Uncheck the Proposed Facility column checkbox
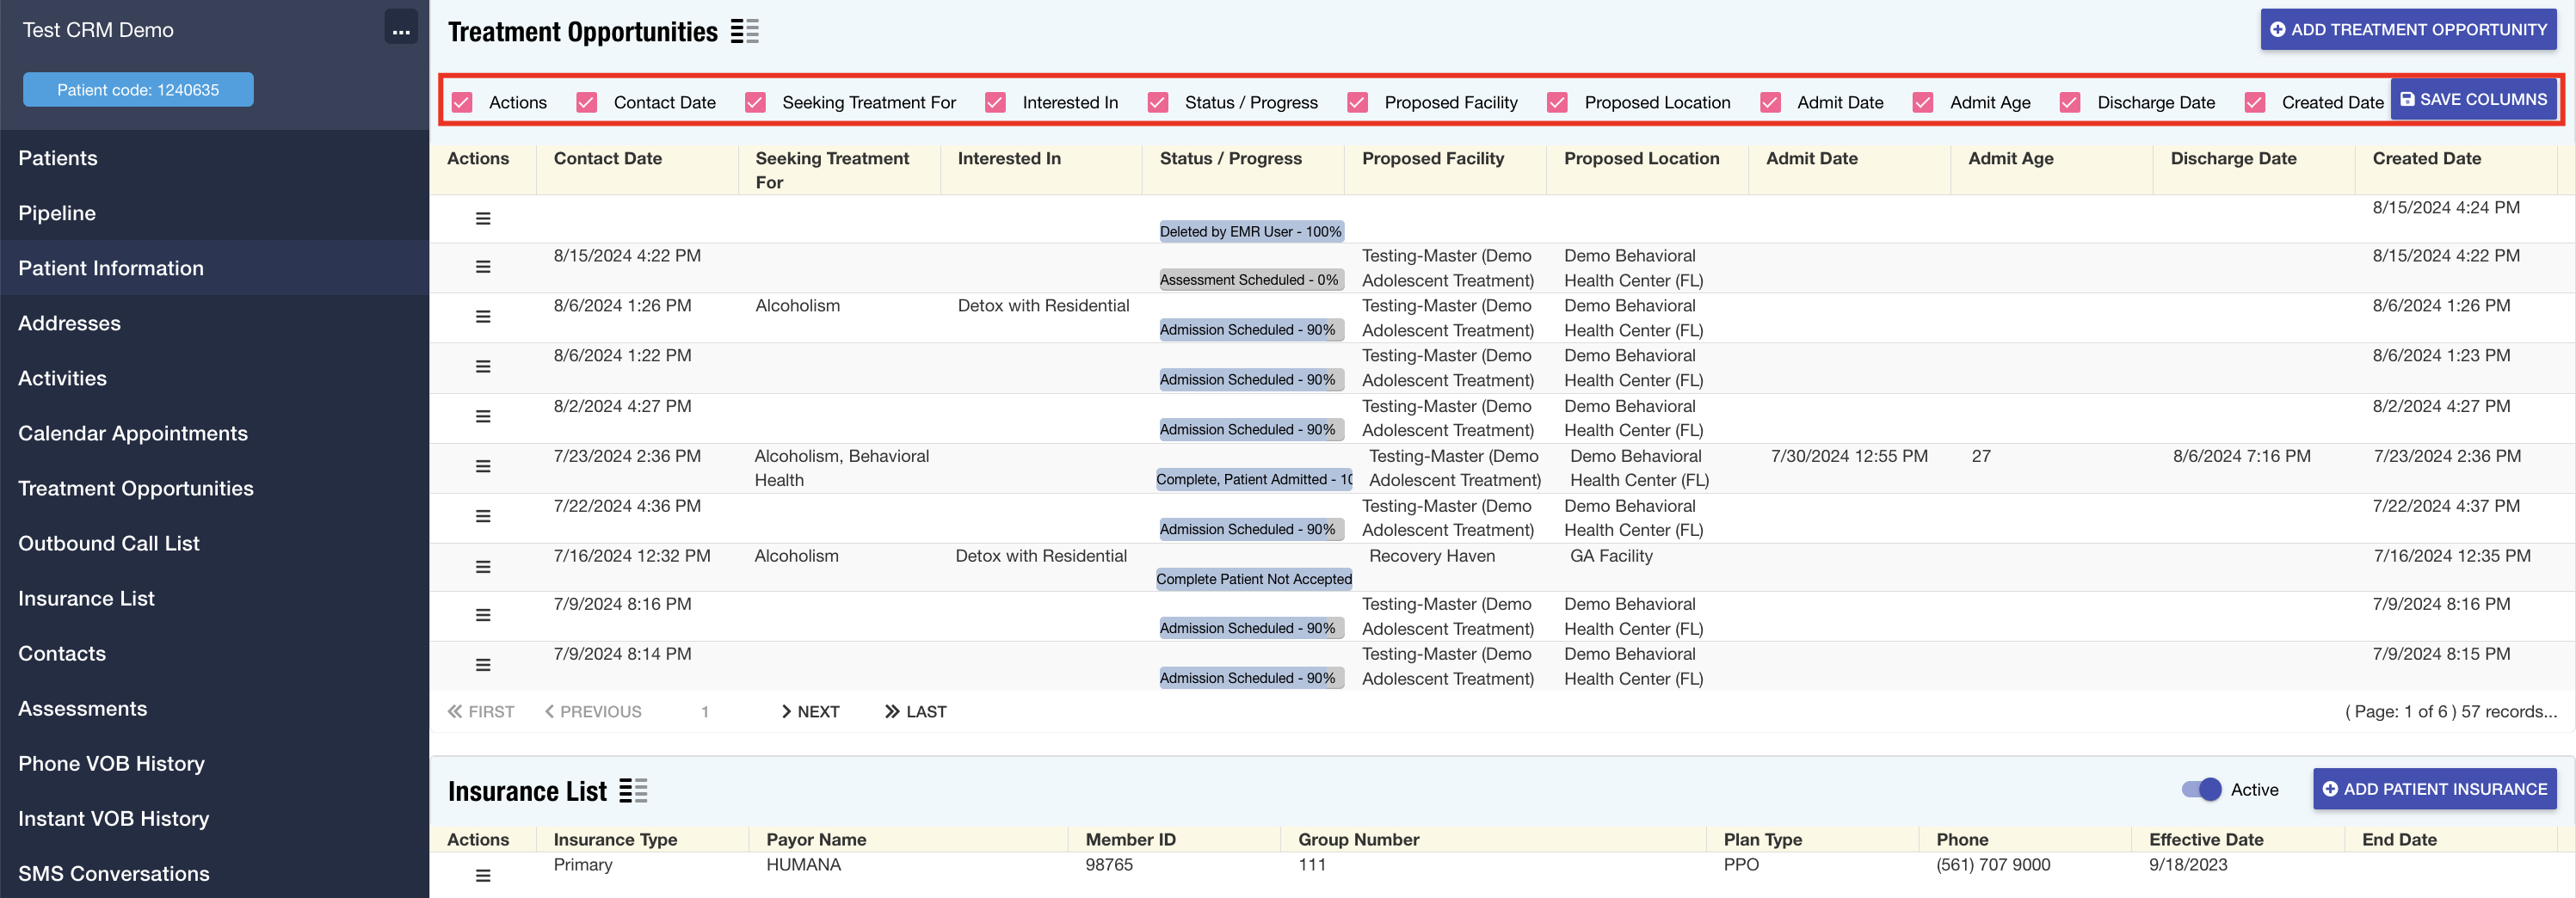This screenshot has width=2576, height=898. [1357, 103]
